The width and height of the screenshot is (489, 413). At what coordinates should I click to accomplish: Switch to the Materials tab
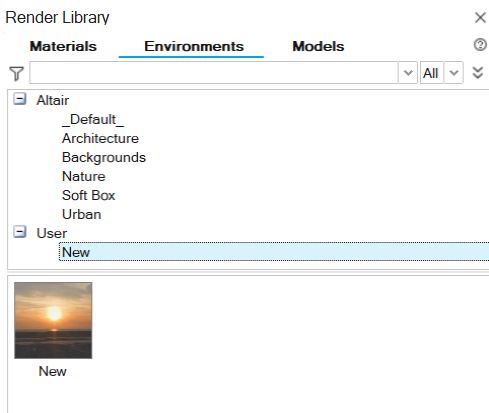pyautogui.click(x=63, y=46)
